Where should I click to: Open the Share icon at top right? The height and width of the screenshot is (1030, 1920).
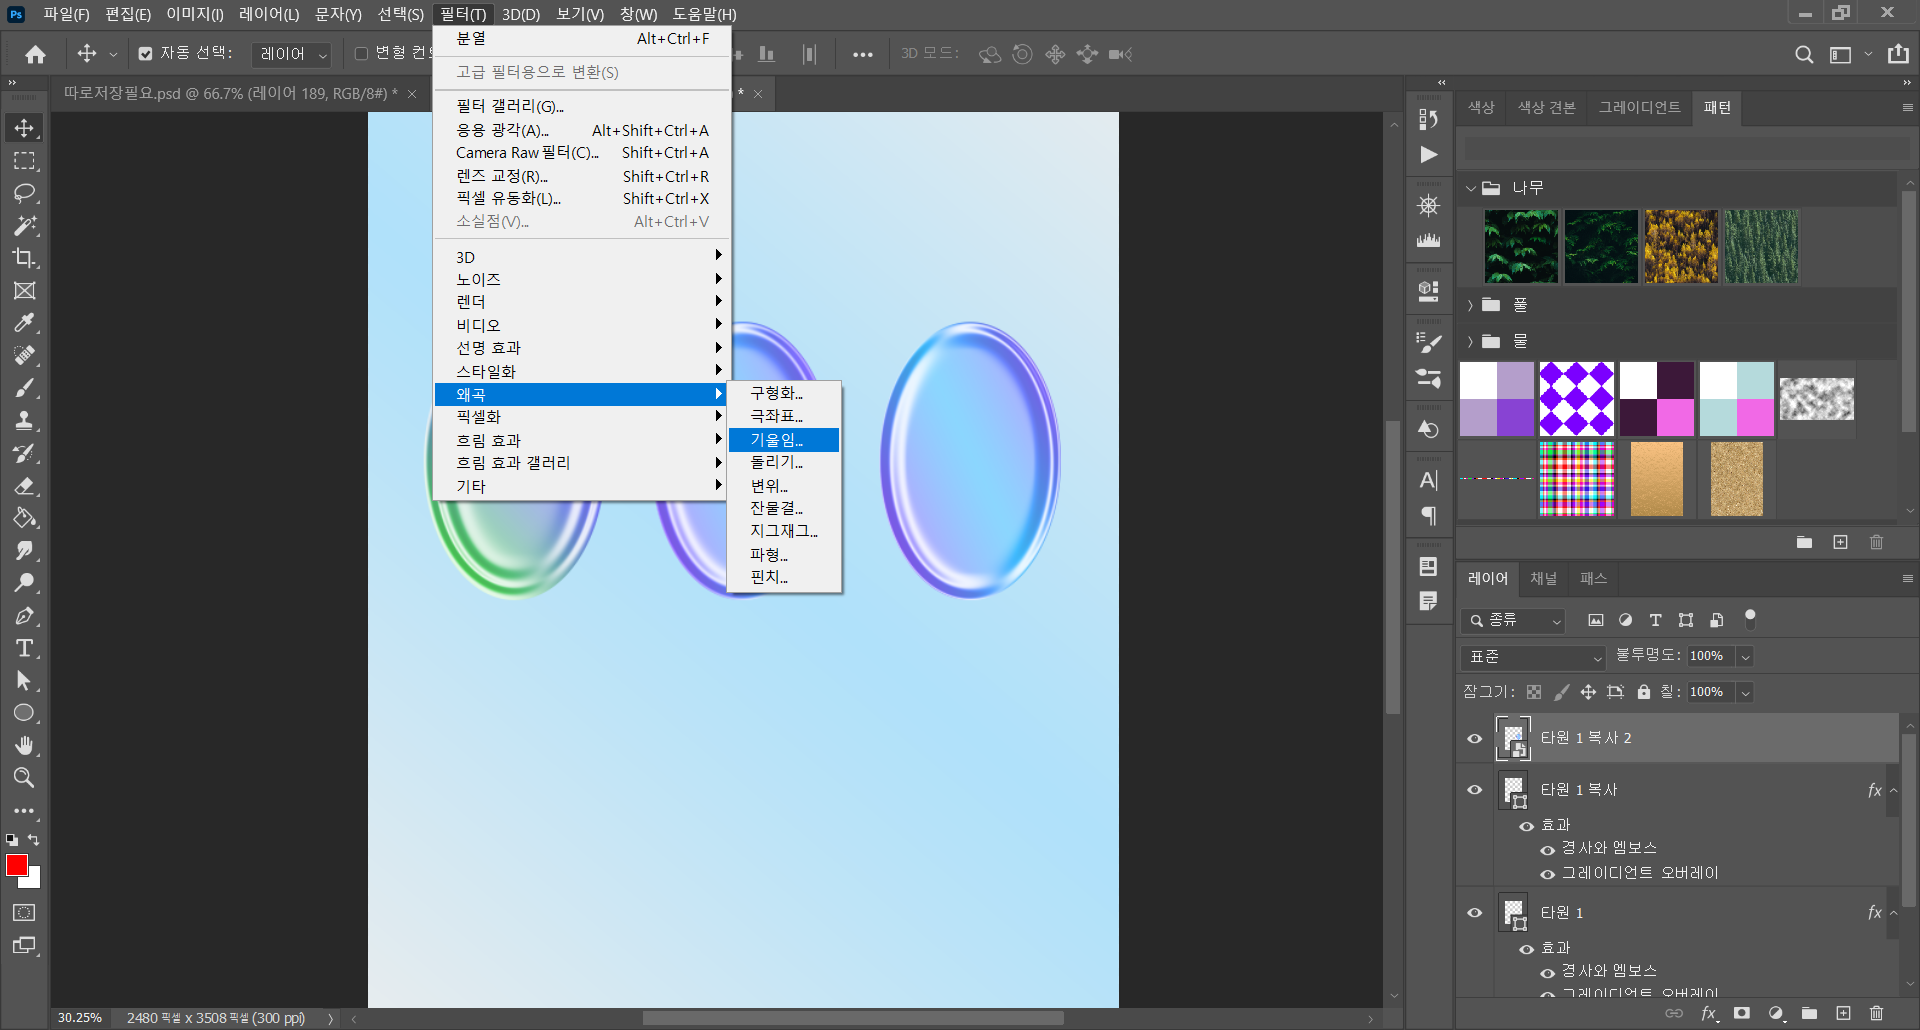(x=1899, y=54)
